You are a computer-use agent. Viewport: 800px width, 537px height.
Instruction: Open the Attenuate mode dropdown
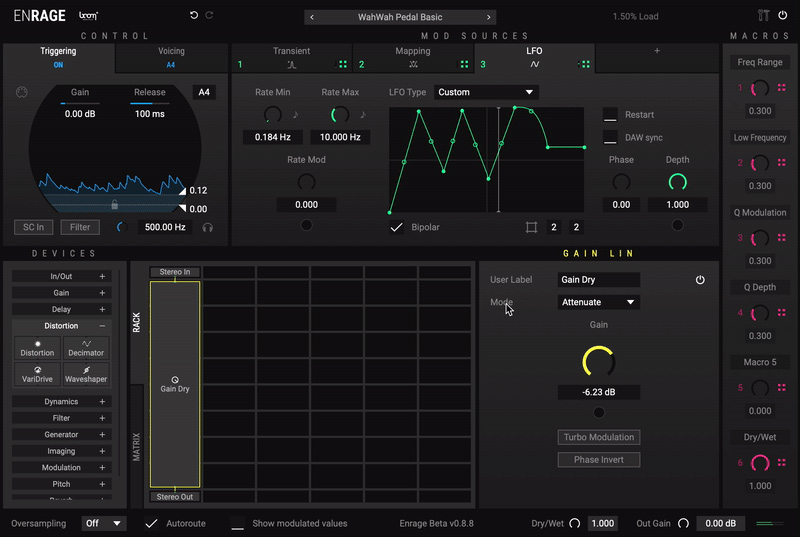[598, 302]
